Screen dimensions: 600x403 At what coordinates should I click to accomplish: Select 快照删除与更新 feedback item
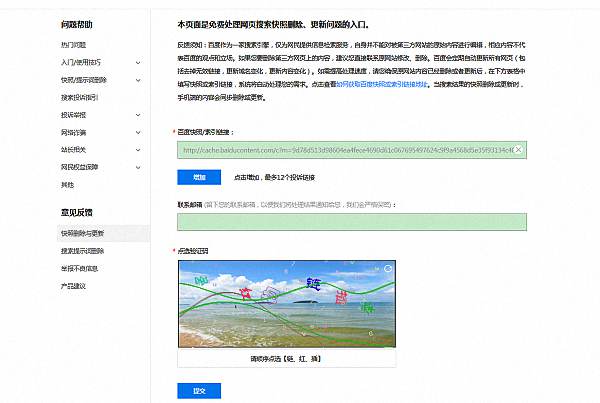coord(84,233)
